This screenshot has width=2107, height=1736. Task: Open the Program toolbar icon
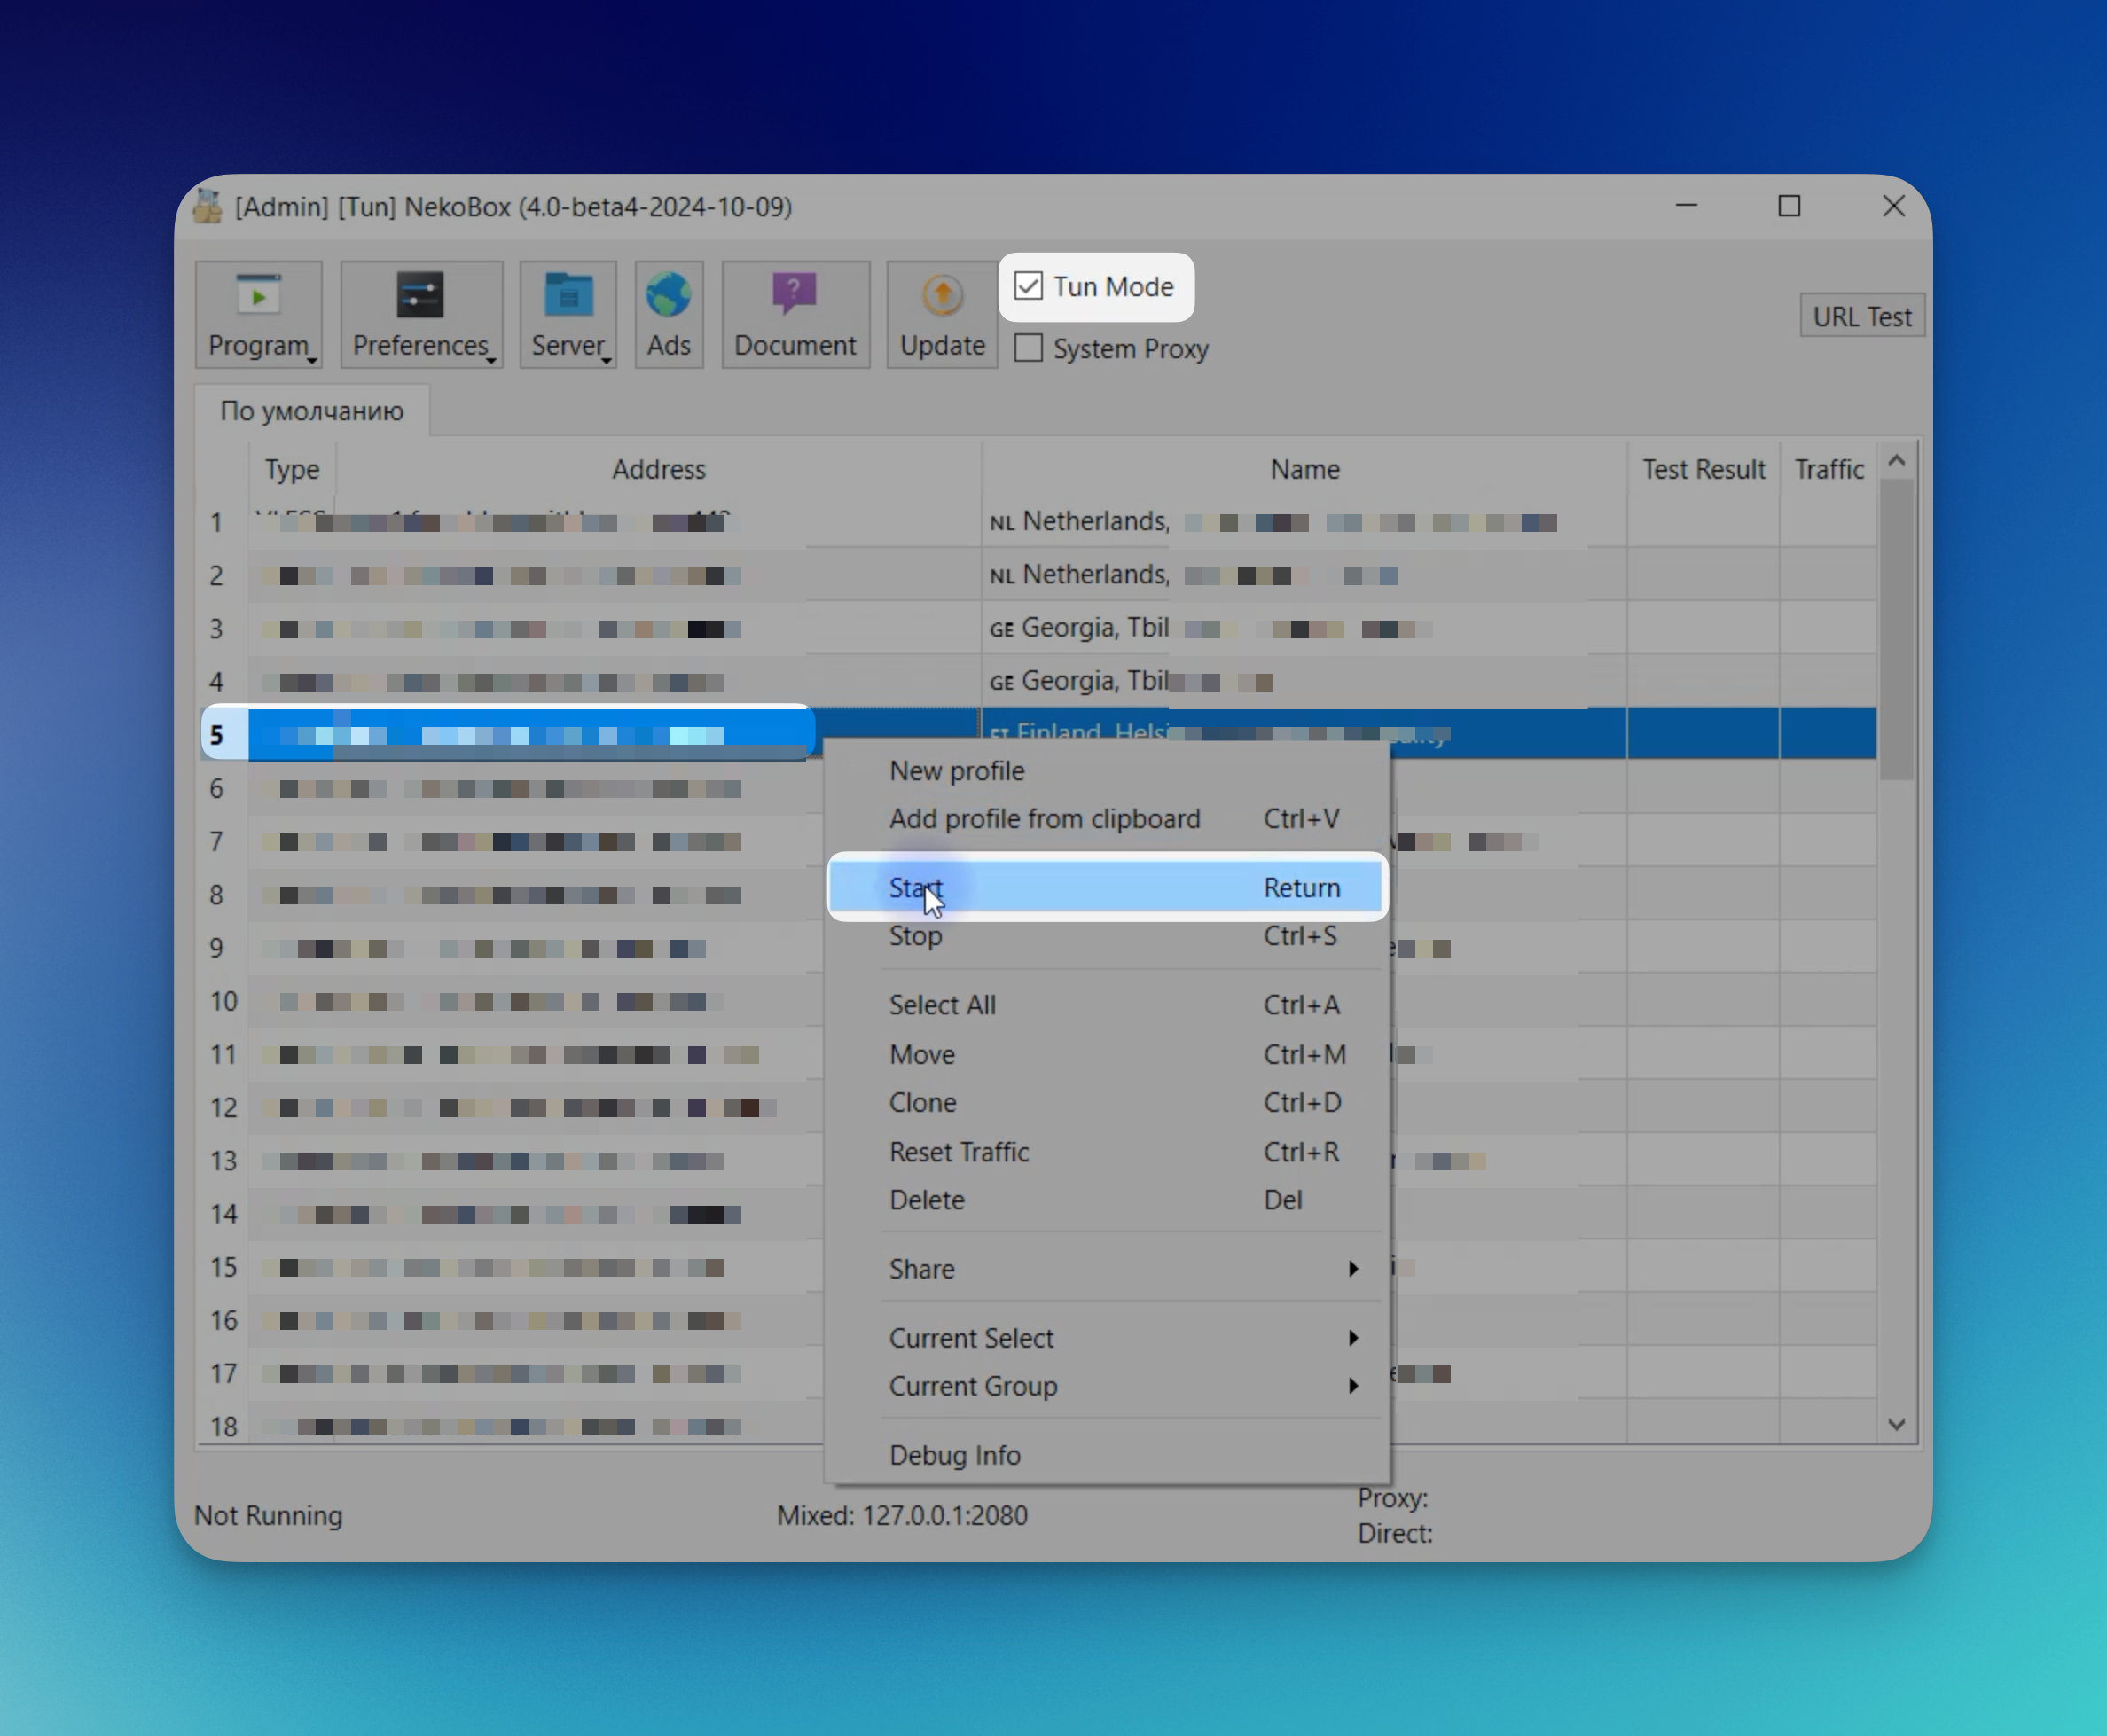(x=258, y=296)
